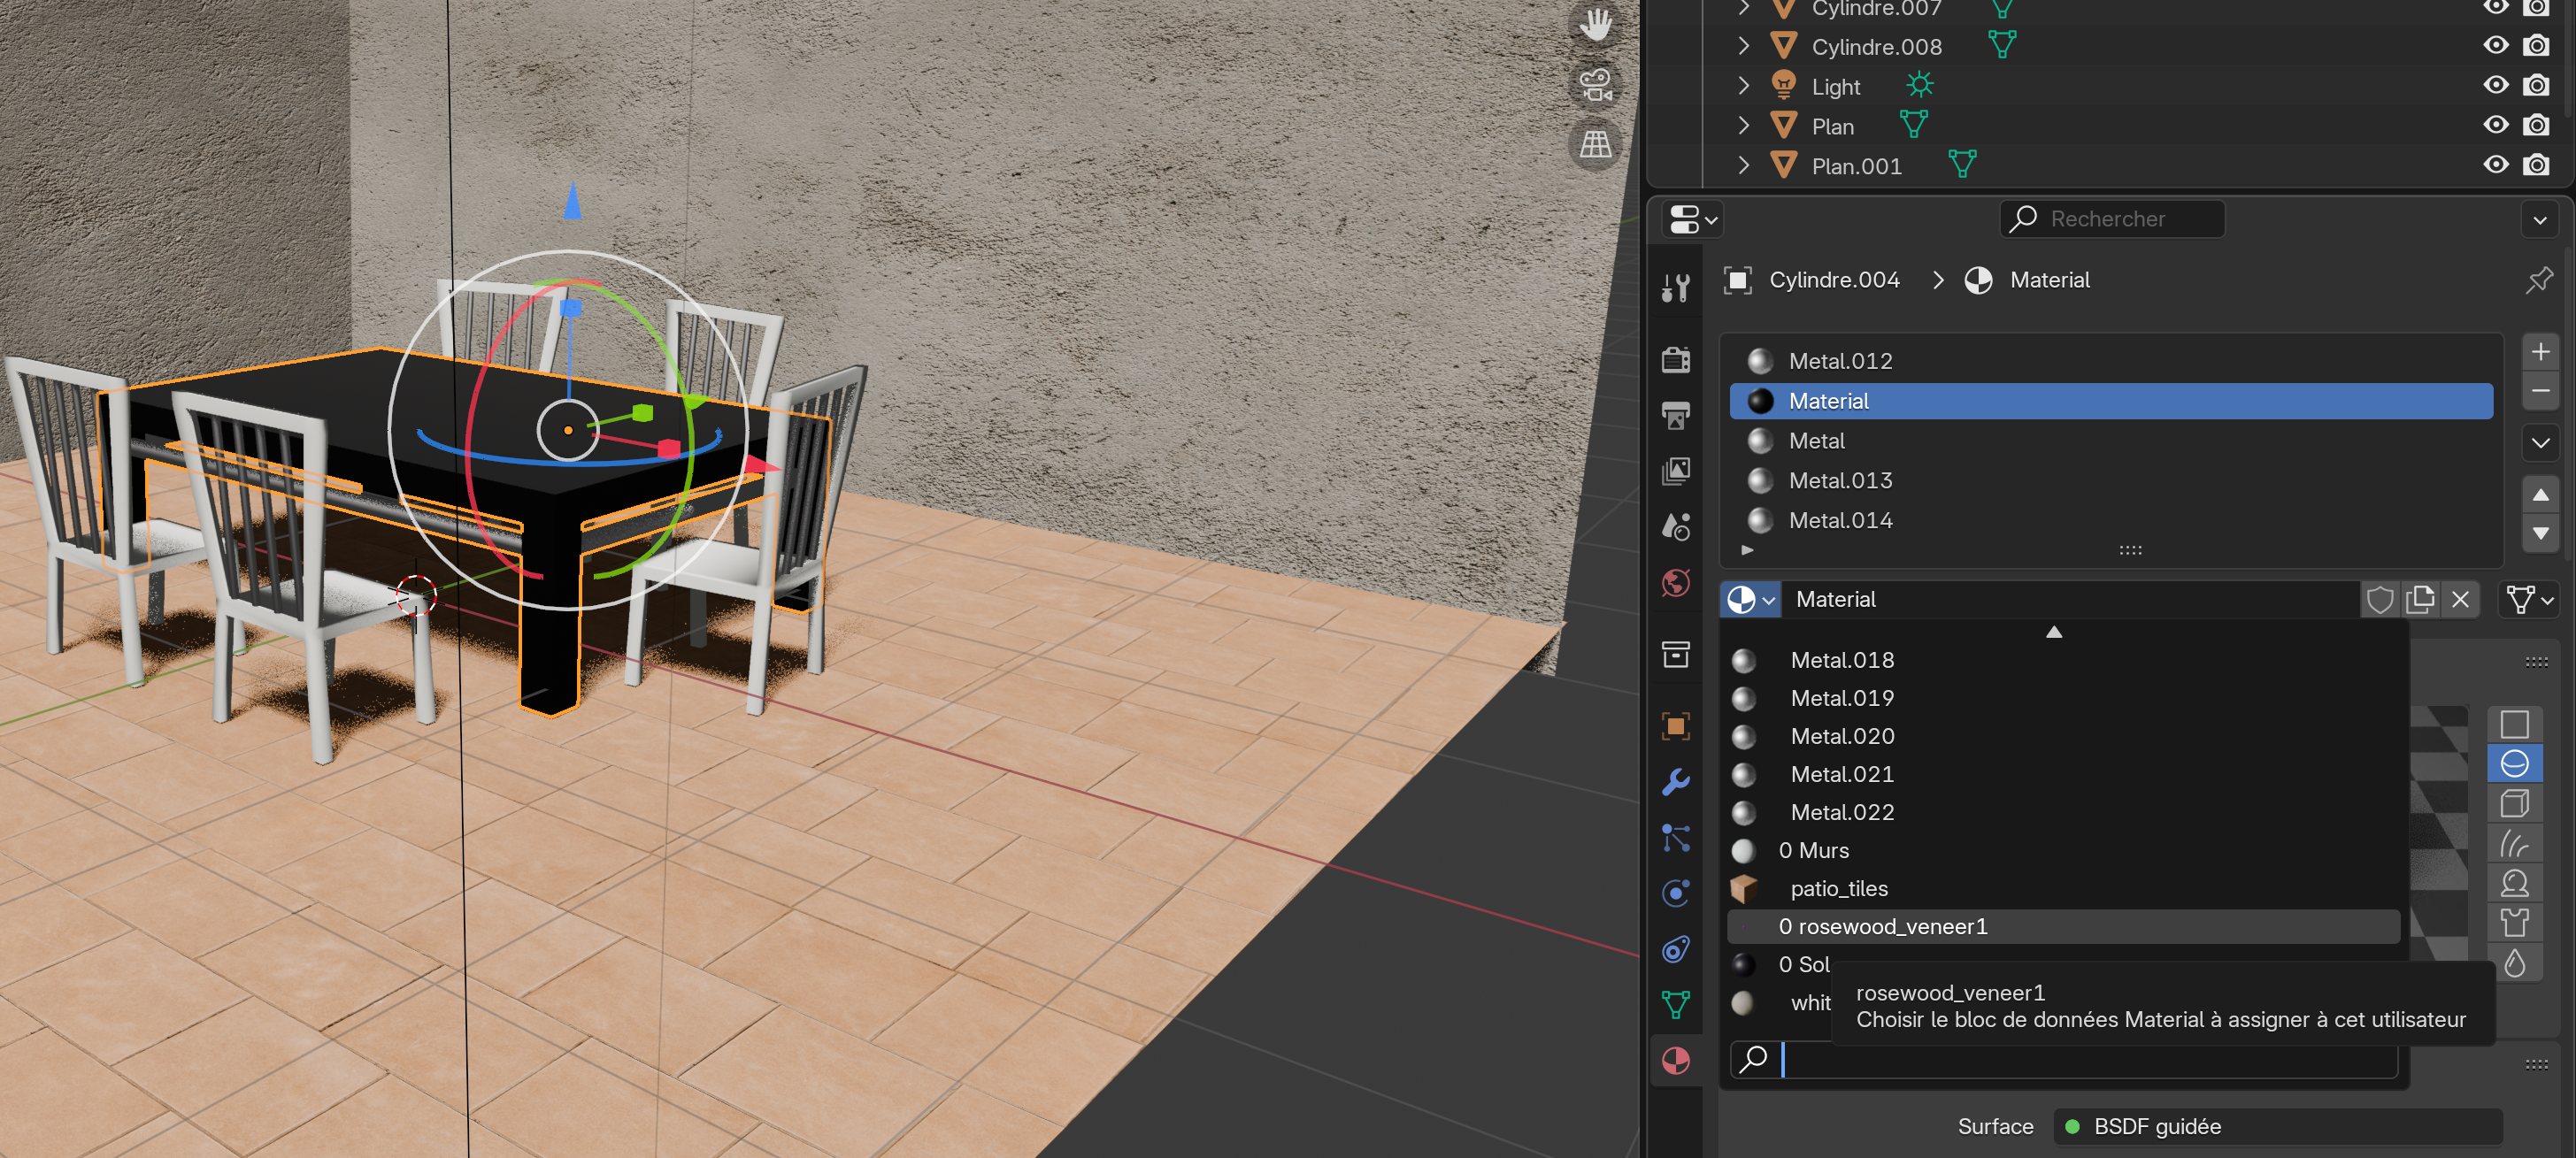Image resolution: width=2576 pixels, height=1158 pixels.
Task: Toggle Light object eye visibility
Action: point(2495,86)
